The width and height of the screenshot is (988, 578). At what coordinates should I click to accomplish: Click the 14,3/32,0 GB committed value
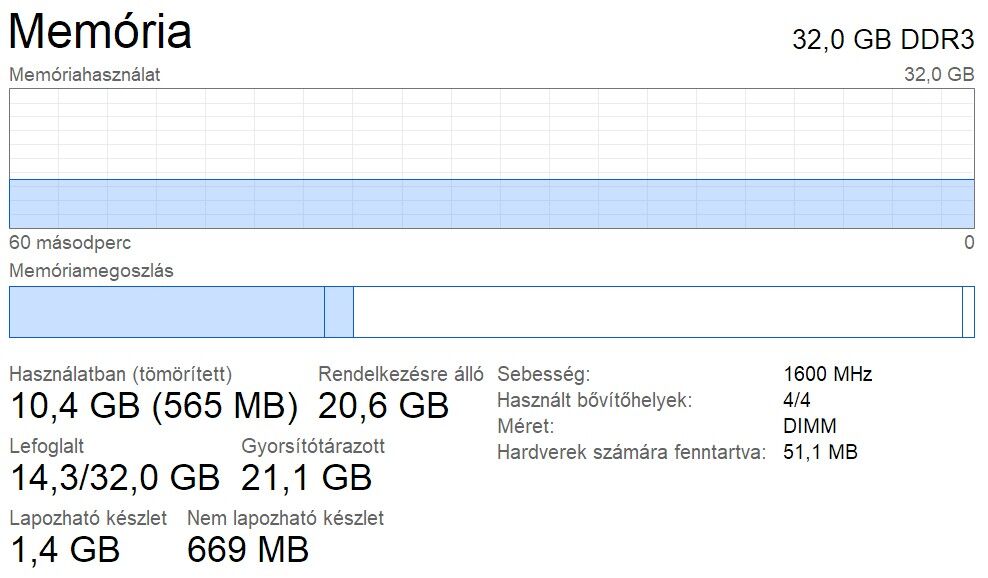114,477
